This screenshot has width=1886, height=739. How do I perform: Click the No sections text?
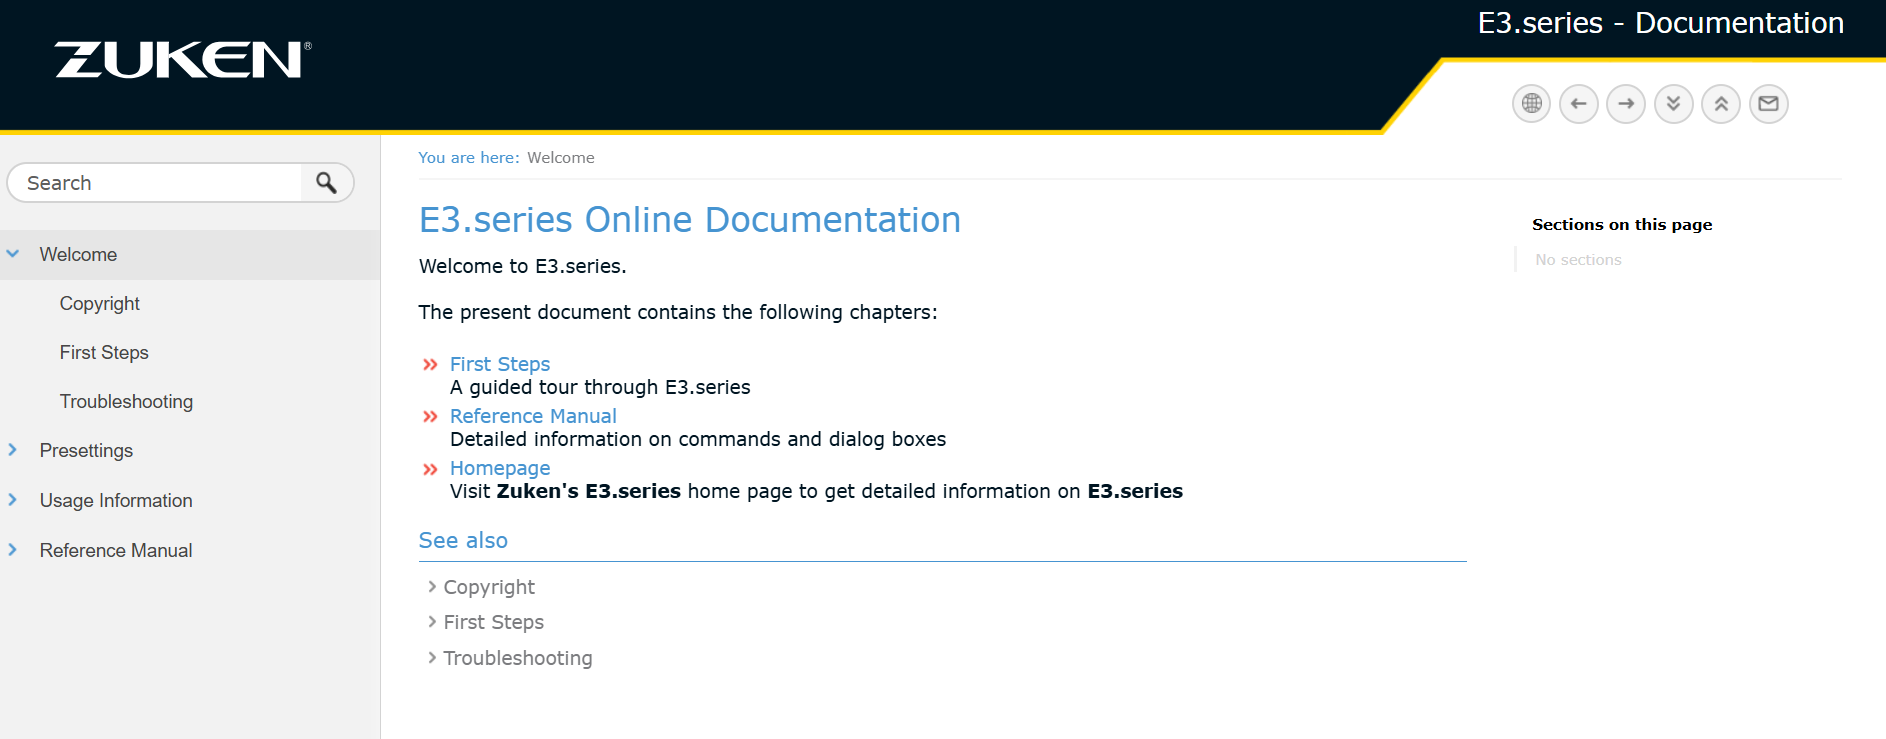pyautogui.click(x=1578, y=260)
